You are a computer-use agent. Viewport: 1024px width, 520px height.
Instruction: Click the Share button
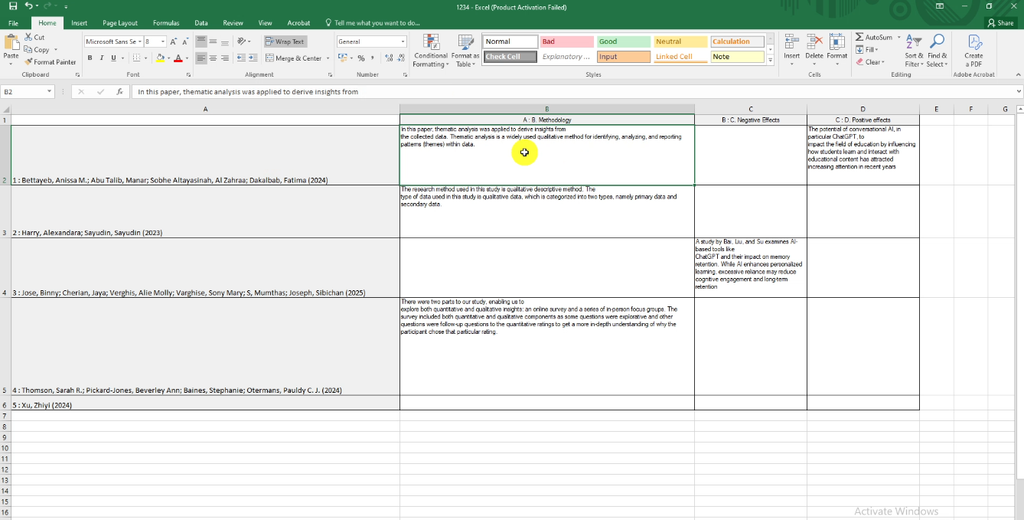point(1000,23)
